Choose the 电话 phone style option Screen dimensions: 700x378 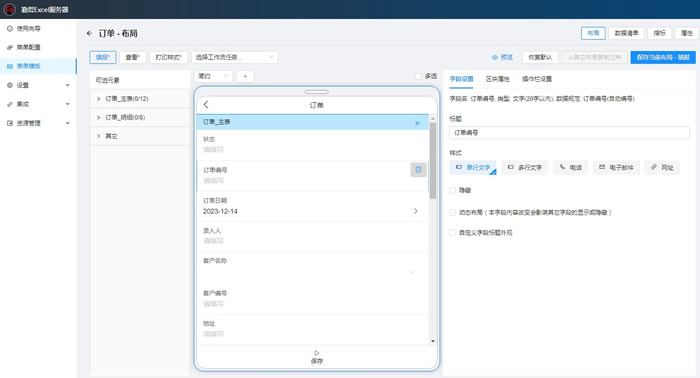pos(571,167)
